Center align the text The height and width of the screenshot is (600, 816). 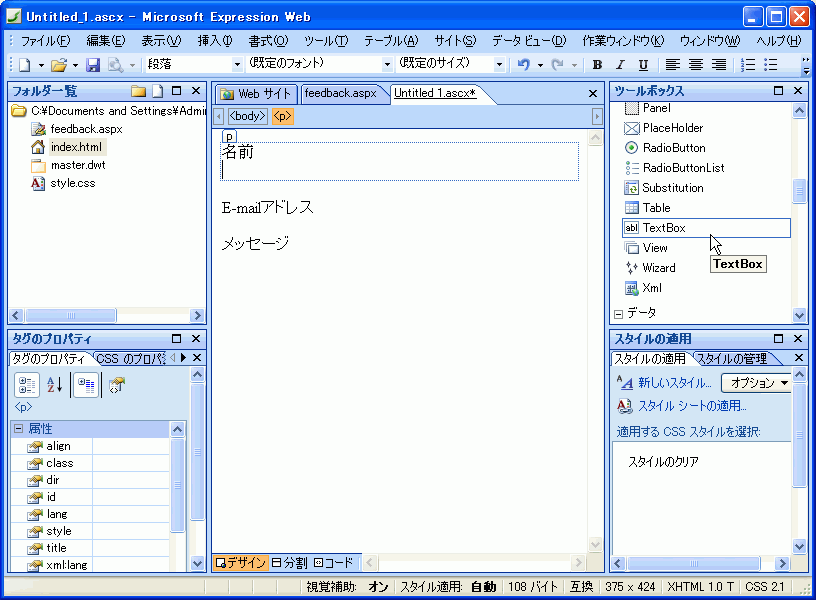tap(696, 65)
